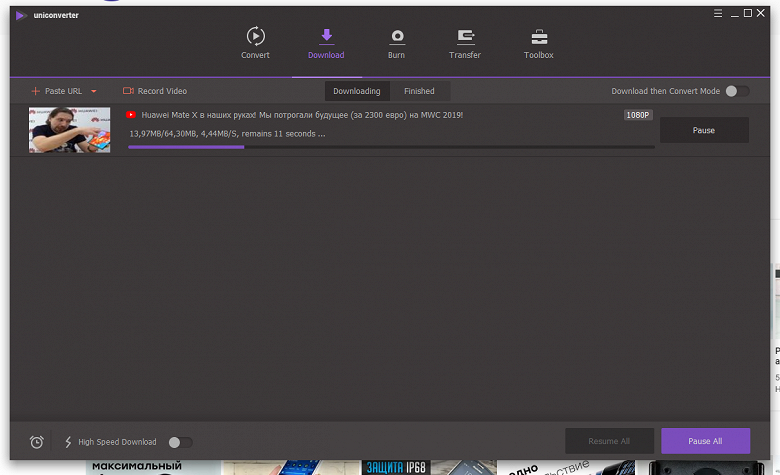Click the uniconverter logo icon
The height and width of the screenshot is (475, 780).
coord(21,15)
